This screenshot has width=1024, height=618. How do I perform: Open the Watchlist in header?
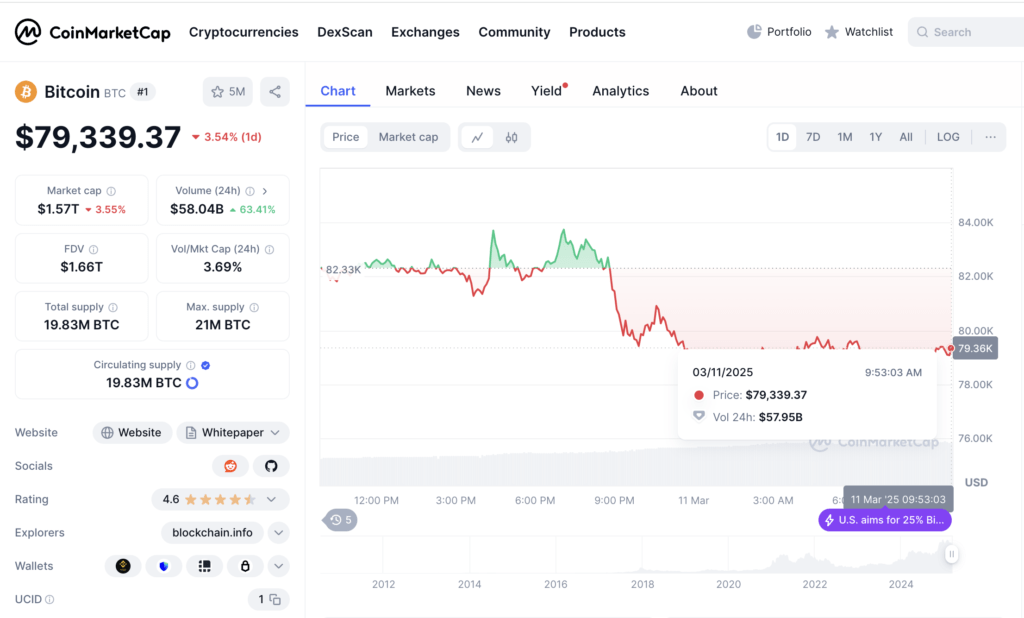click(x=859, y=32)
